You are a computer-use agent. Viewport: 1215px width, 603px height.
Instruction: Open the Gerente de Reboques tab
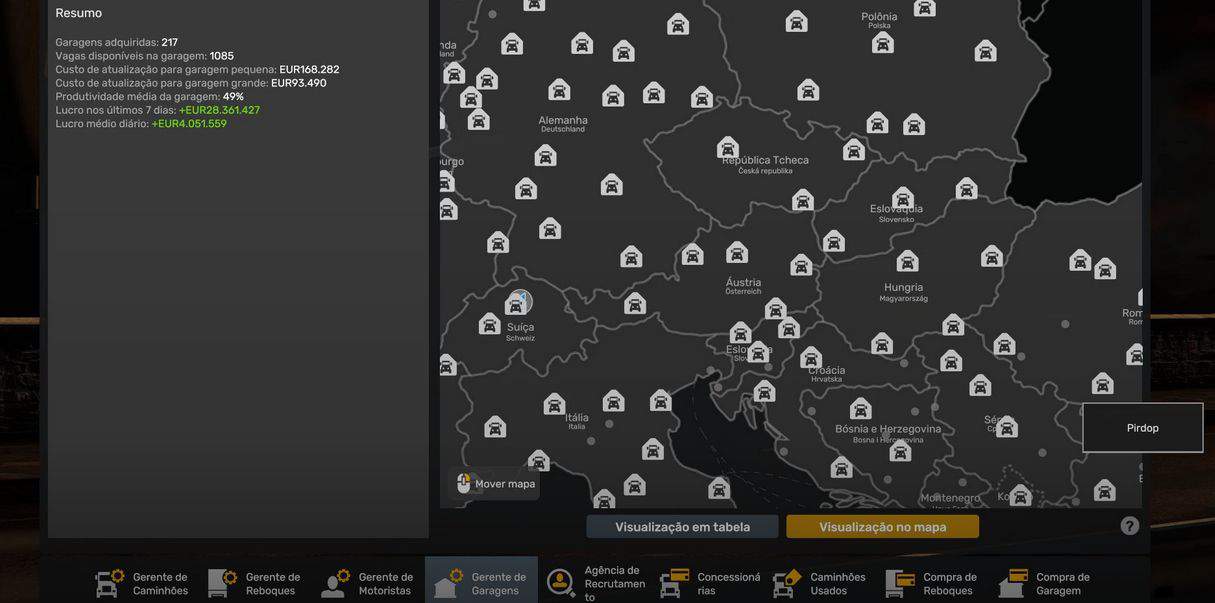254,583
